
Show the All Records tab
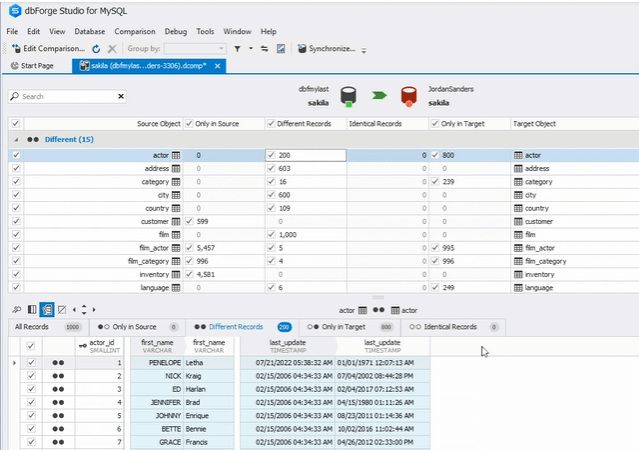pyautogui.click(x=47, y=327)
